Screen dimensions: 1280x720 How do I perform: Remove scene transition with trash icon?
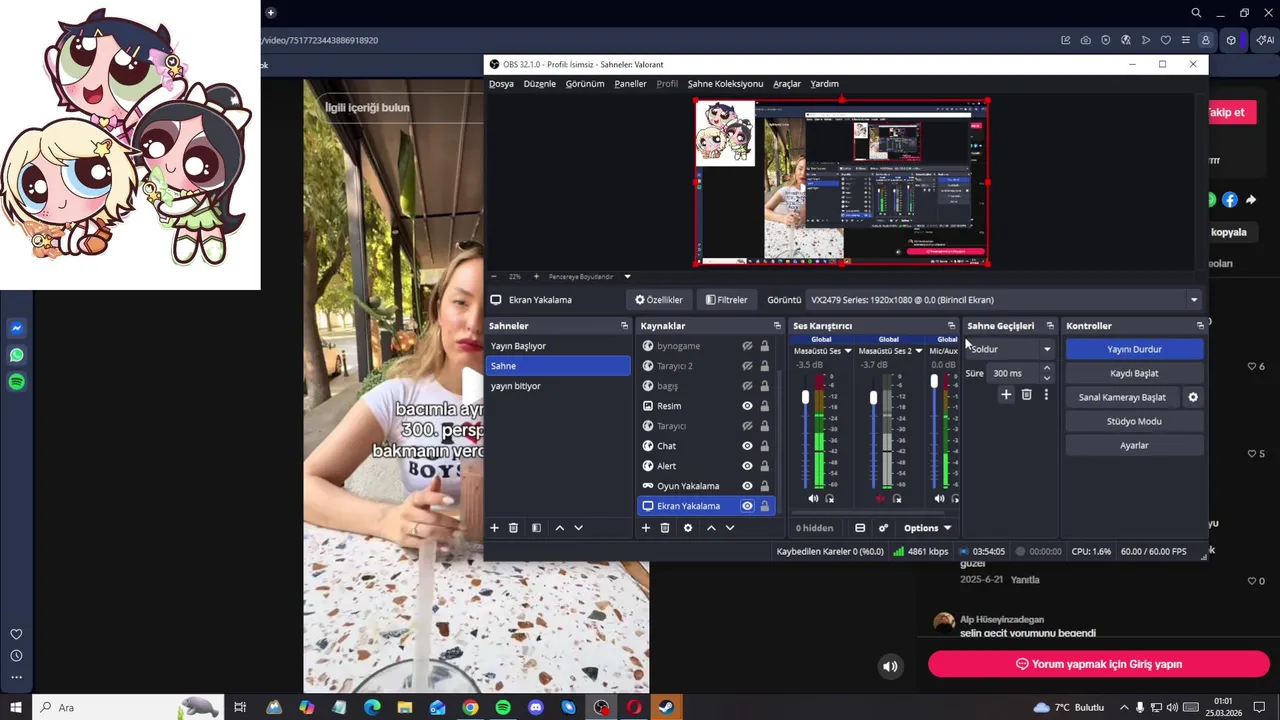tap(1026, 395)
